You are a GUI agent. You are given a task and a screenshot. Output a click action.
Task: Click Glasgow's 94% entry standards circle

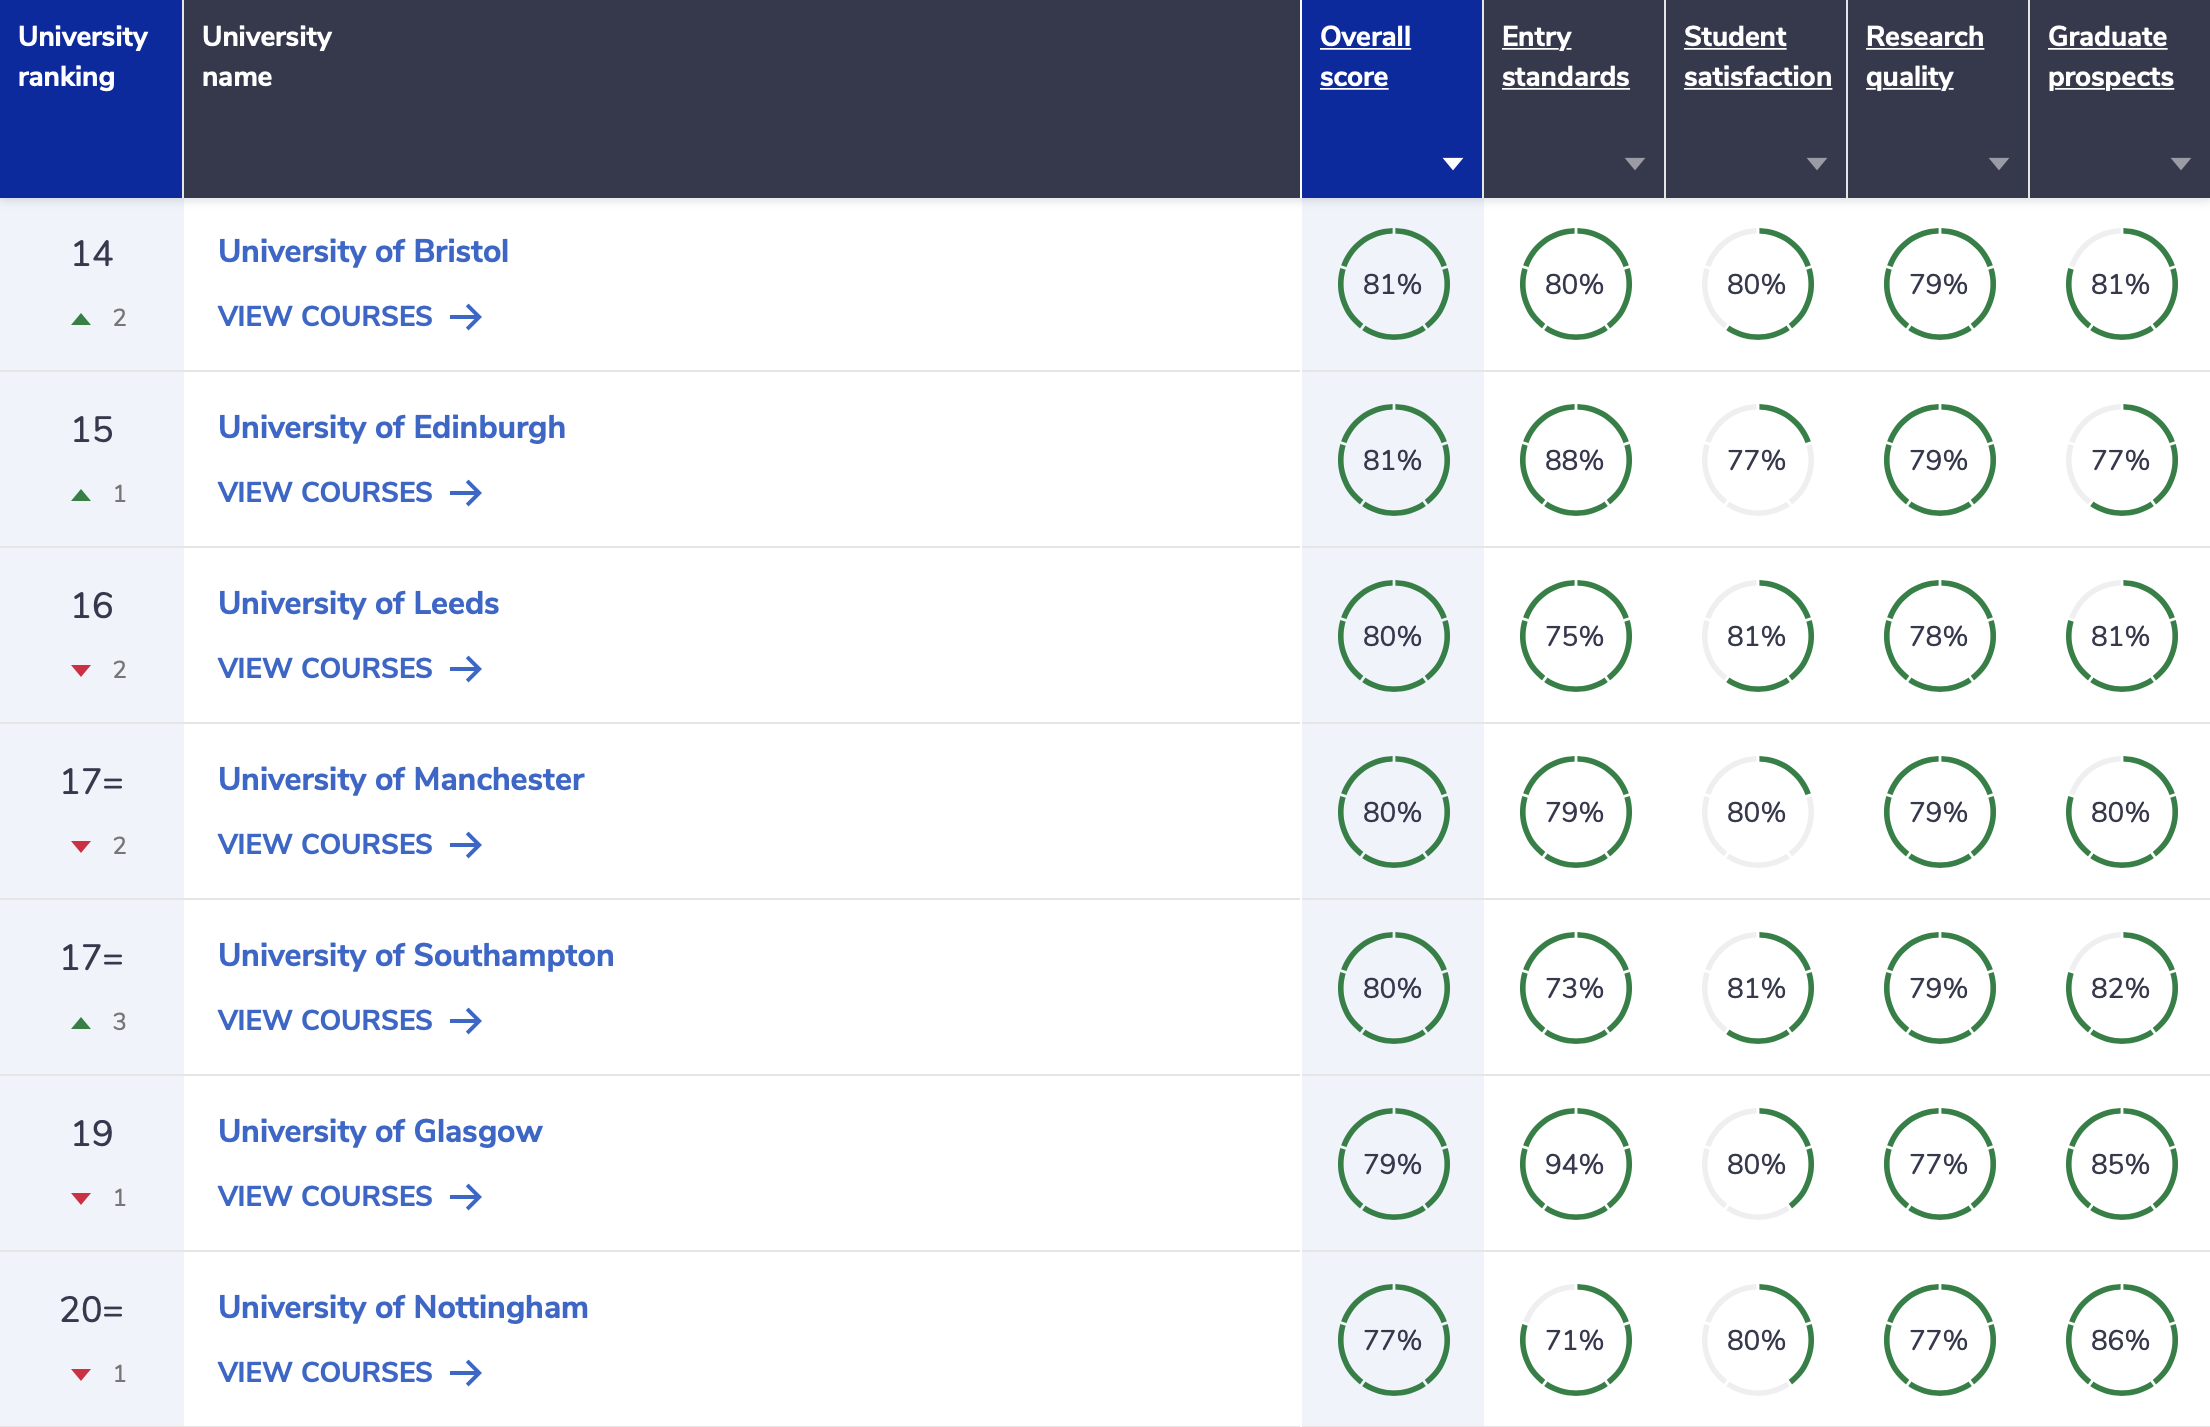[1574, 1164]
